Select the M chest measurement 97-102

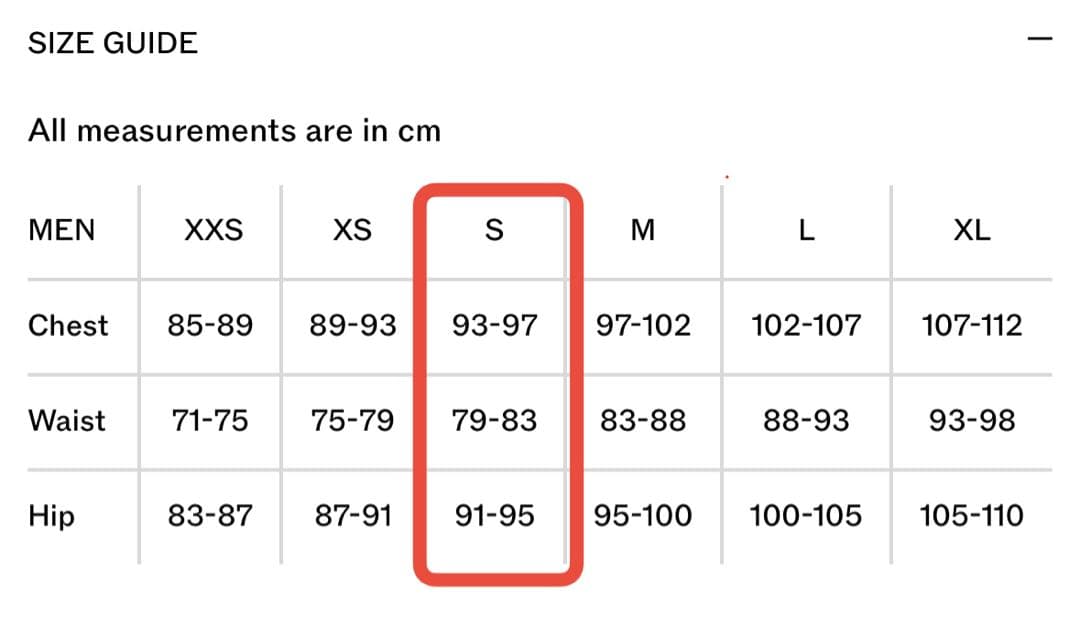coord(643,326)
